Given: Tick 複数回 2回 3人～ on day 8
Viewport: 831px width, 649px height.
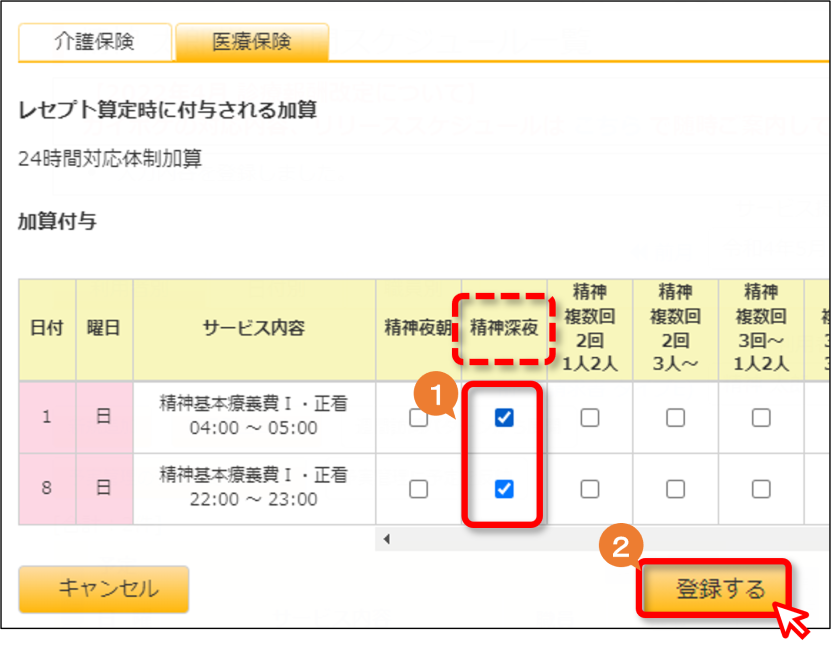Looking at the screenshot, I should coord(675,488).
